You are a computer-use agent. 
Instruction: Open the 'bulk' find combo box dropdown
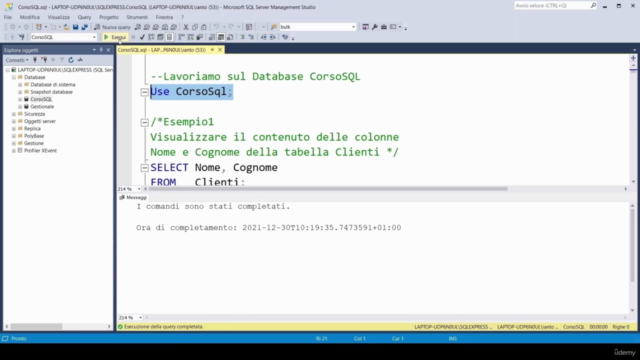click(x=353, y=27)
